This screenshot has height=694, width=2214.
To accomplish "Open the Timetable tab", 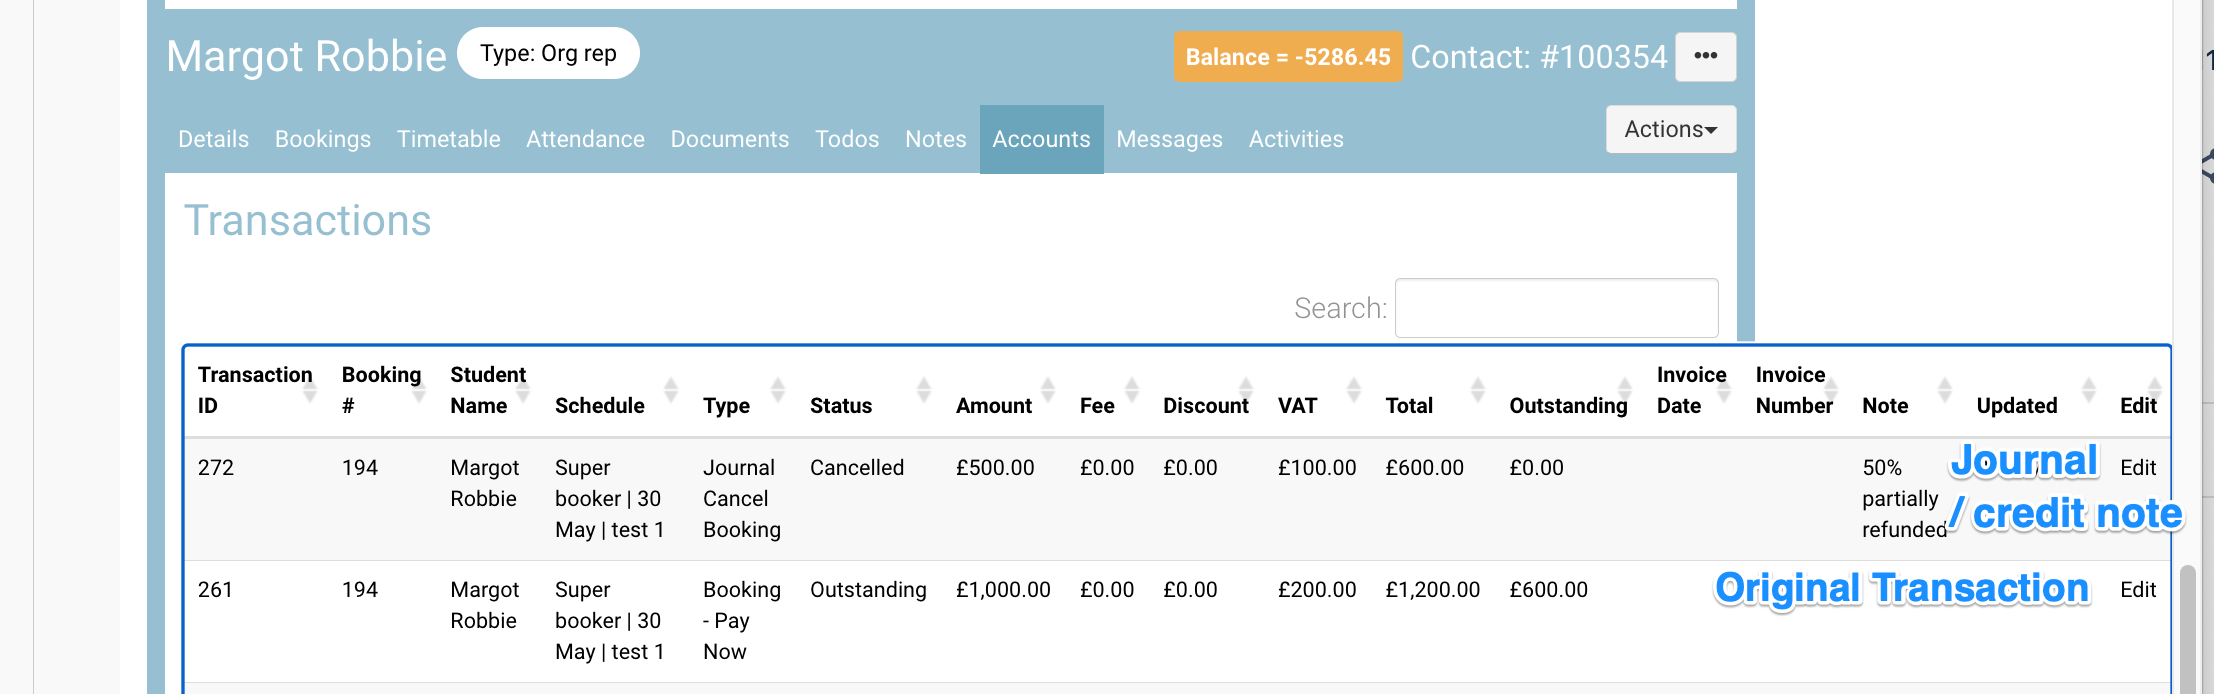I will click(448, 139).
